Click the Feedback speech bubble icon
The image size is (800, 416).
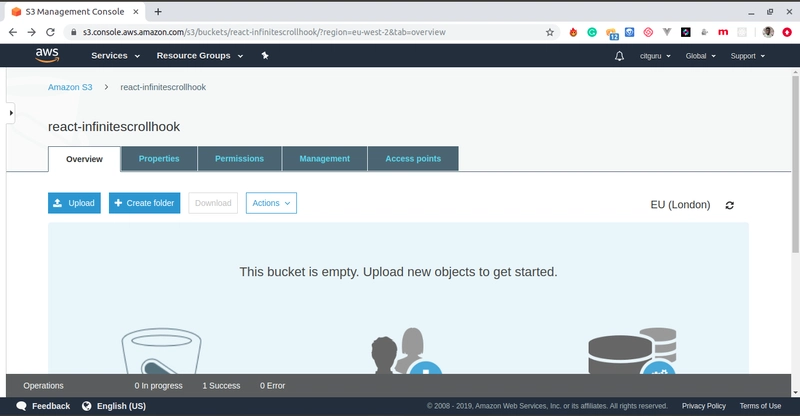pyautogui.click(x=21, y=406)
